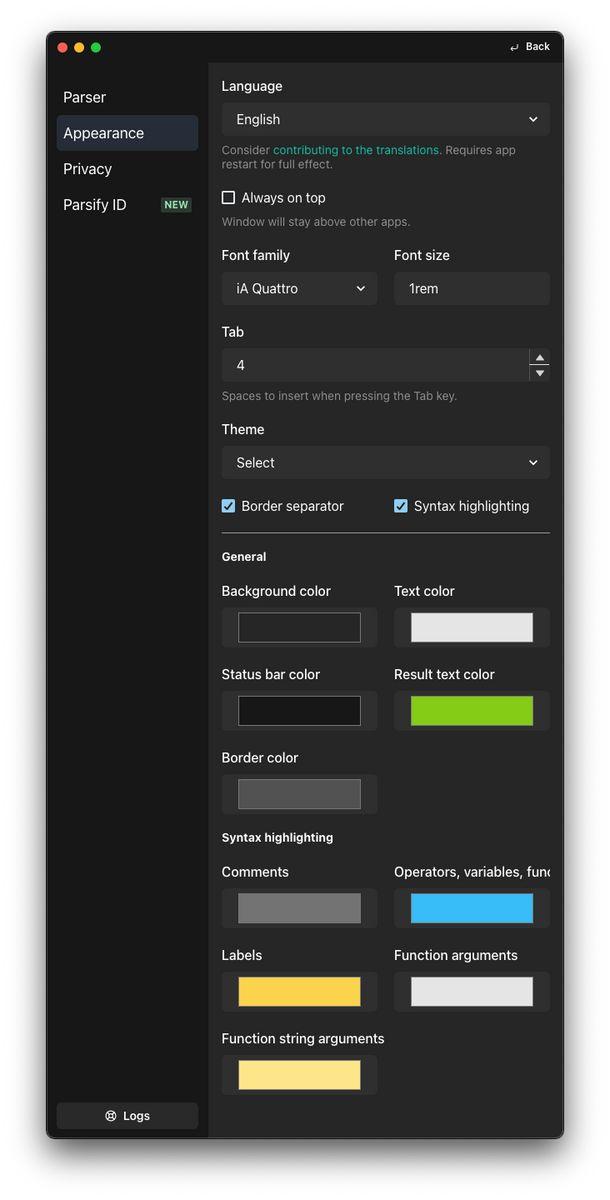The image size is (610, 1200).
Task: Click the Font size input field
Action: pyautogui.click(x=471, y=289)
